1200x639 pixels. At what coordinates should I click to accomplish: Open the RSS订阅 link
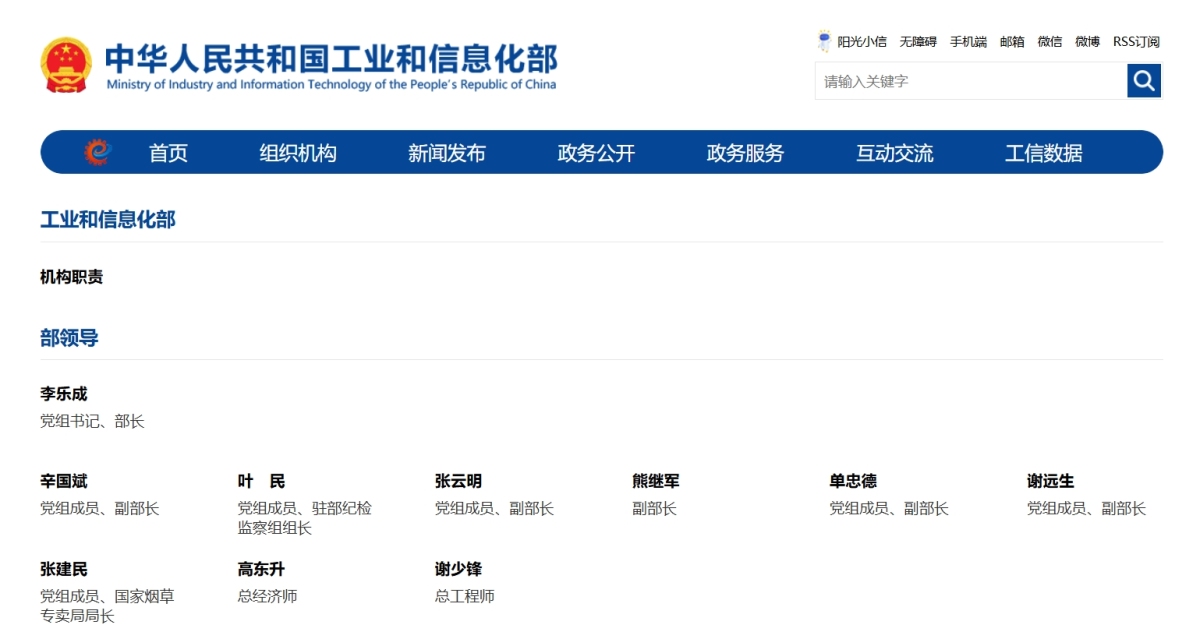1136,42
